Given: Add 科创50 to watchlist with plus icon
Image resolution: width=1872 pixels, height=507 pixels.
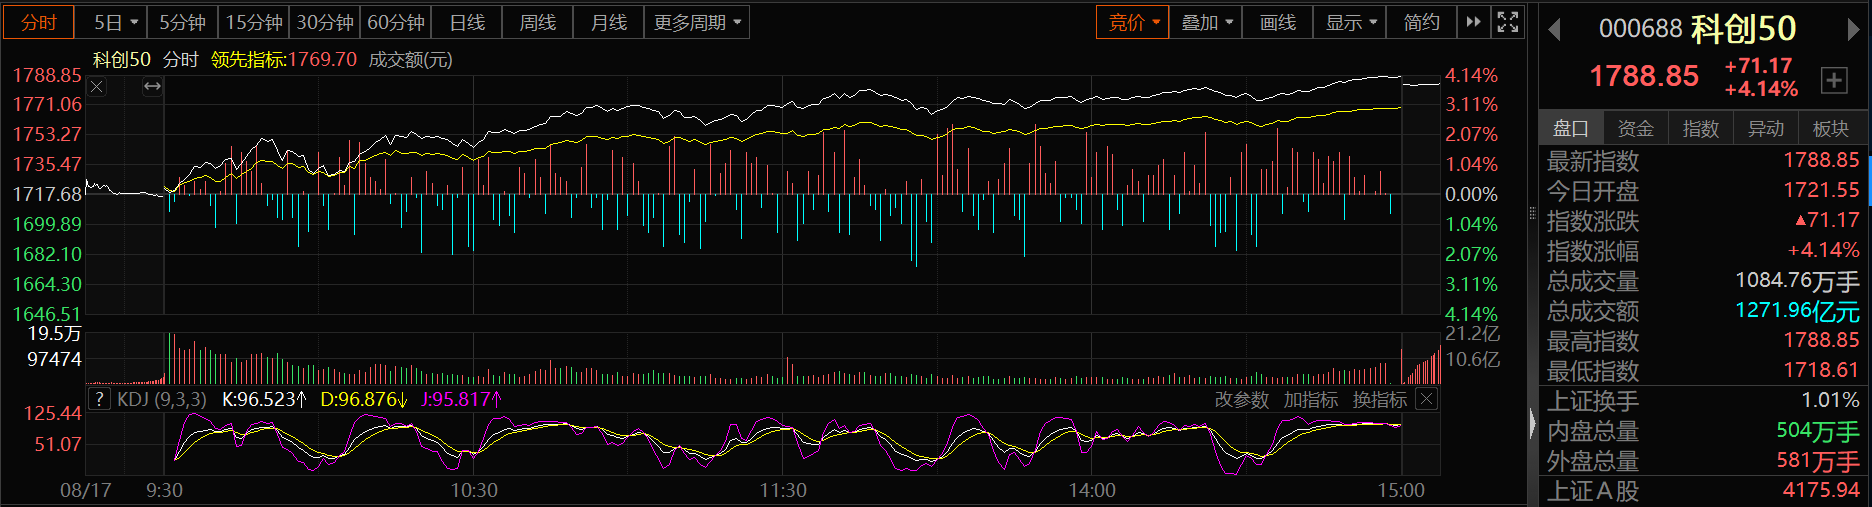Looking at the screenshot, I should coord(1834,81).
